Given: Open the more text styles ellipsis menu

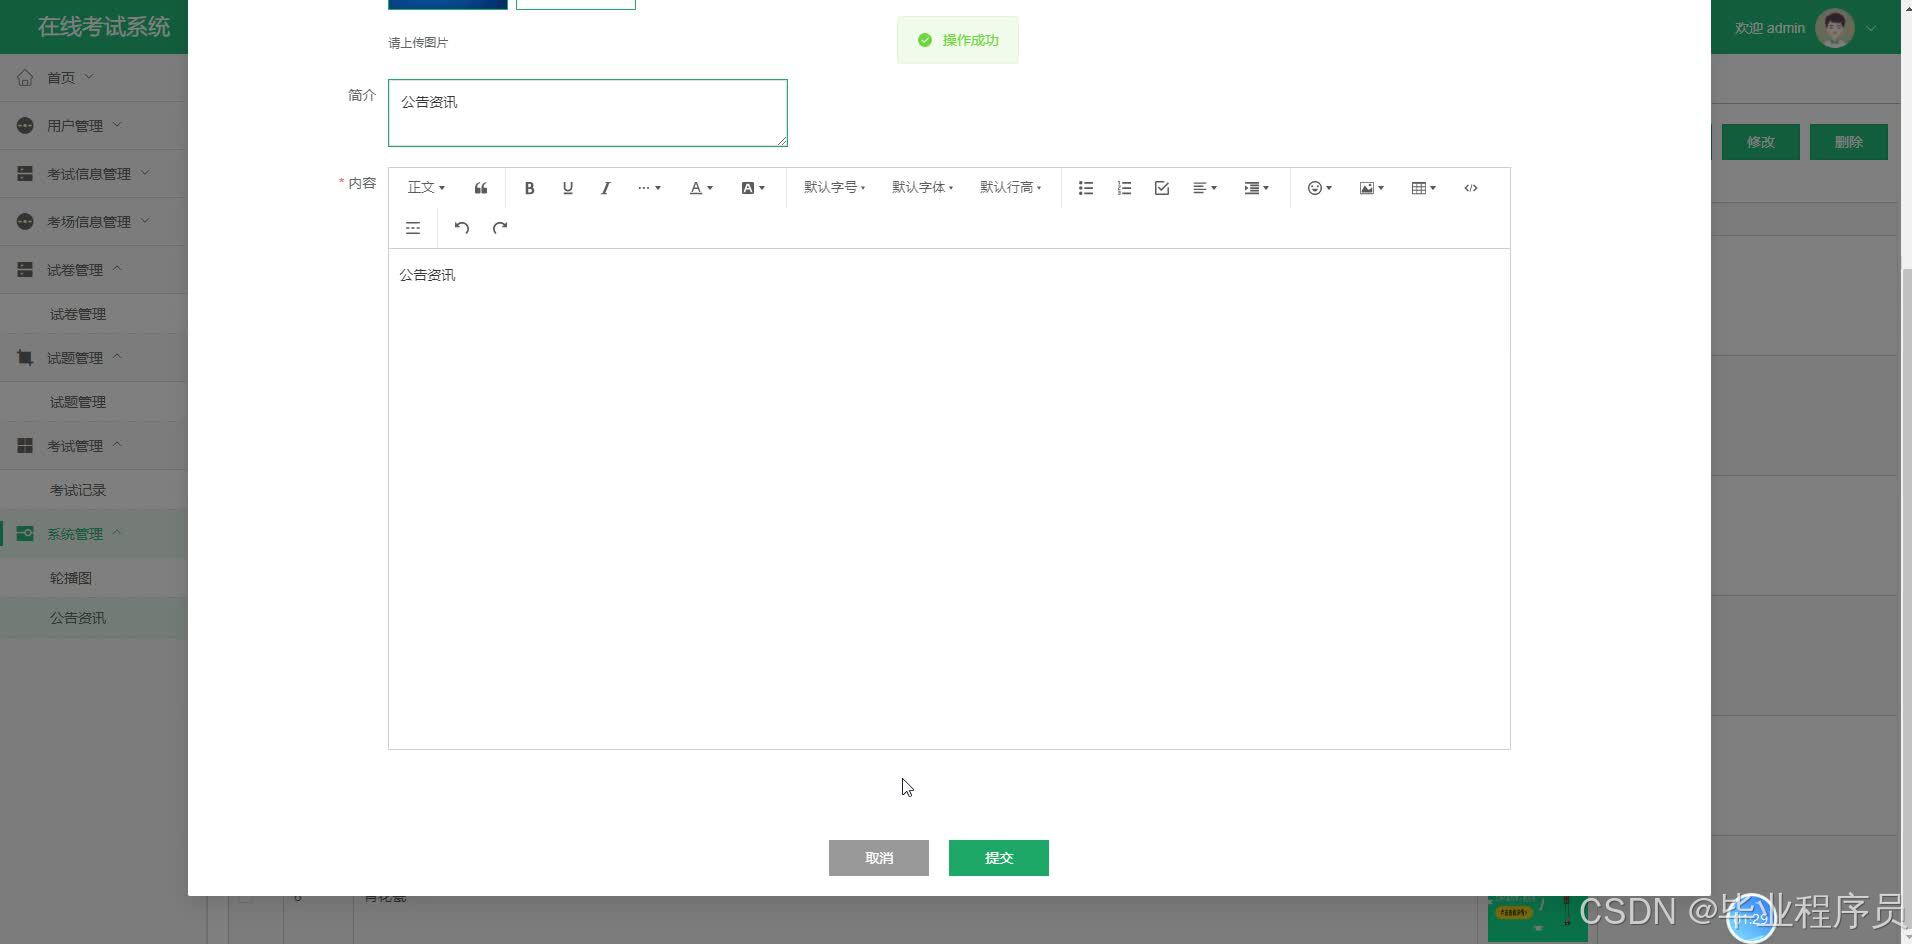Looking at the screenshot, I should (x=649, y=188).
